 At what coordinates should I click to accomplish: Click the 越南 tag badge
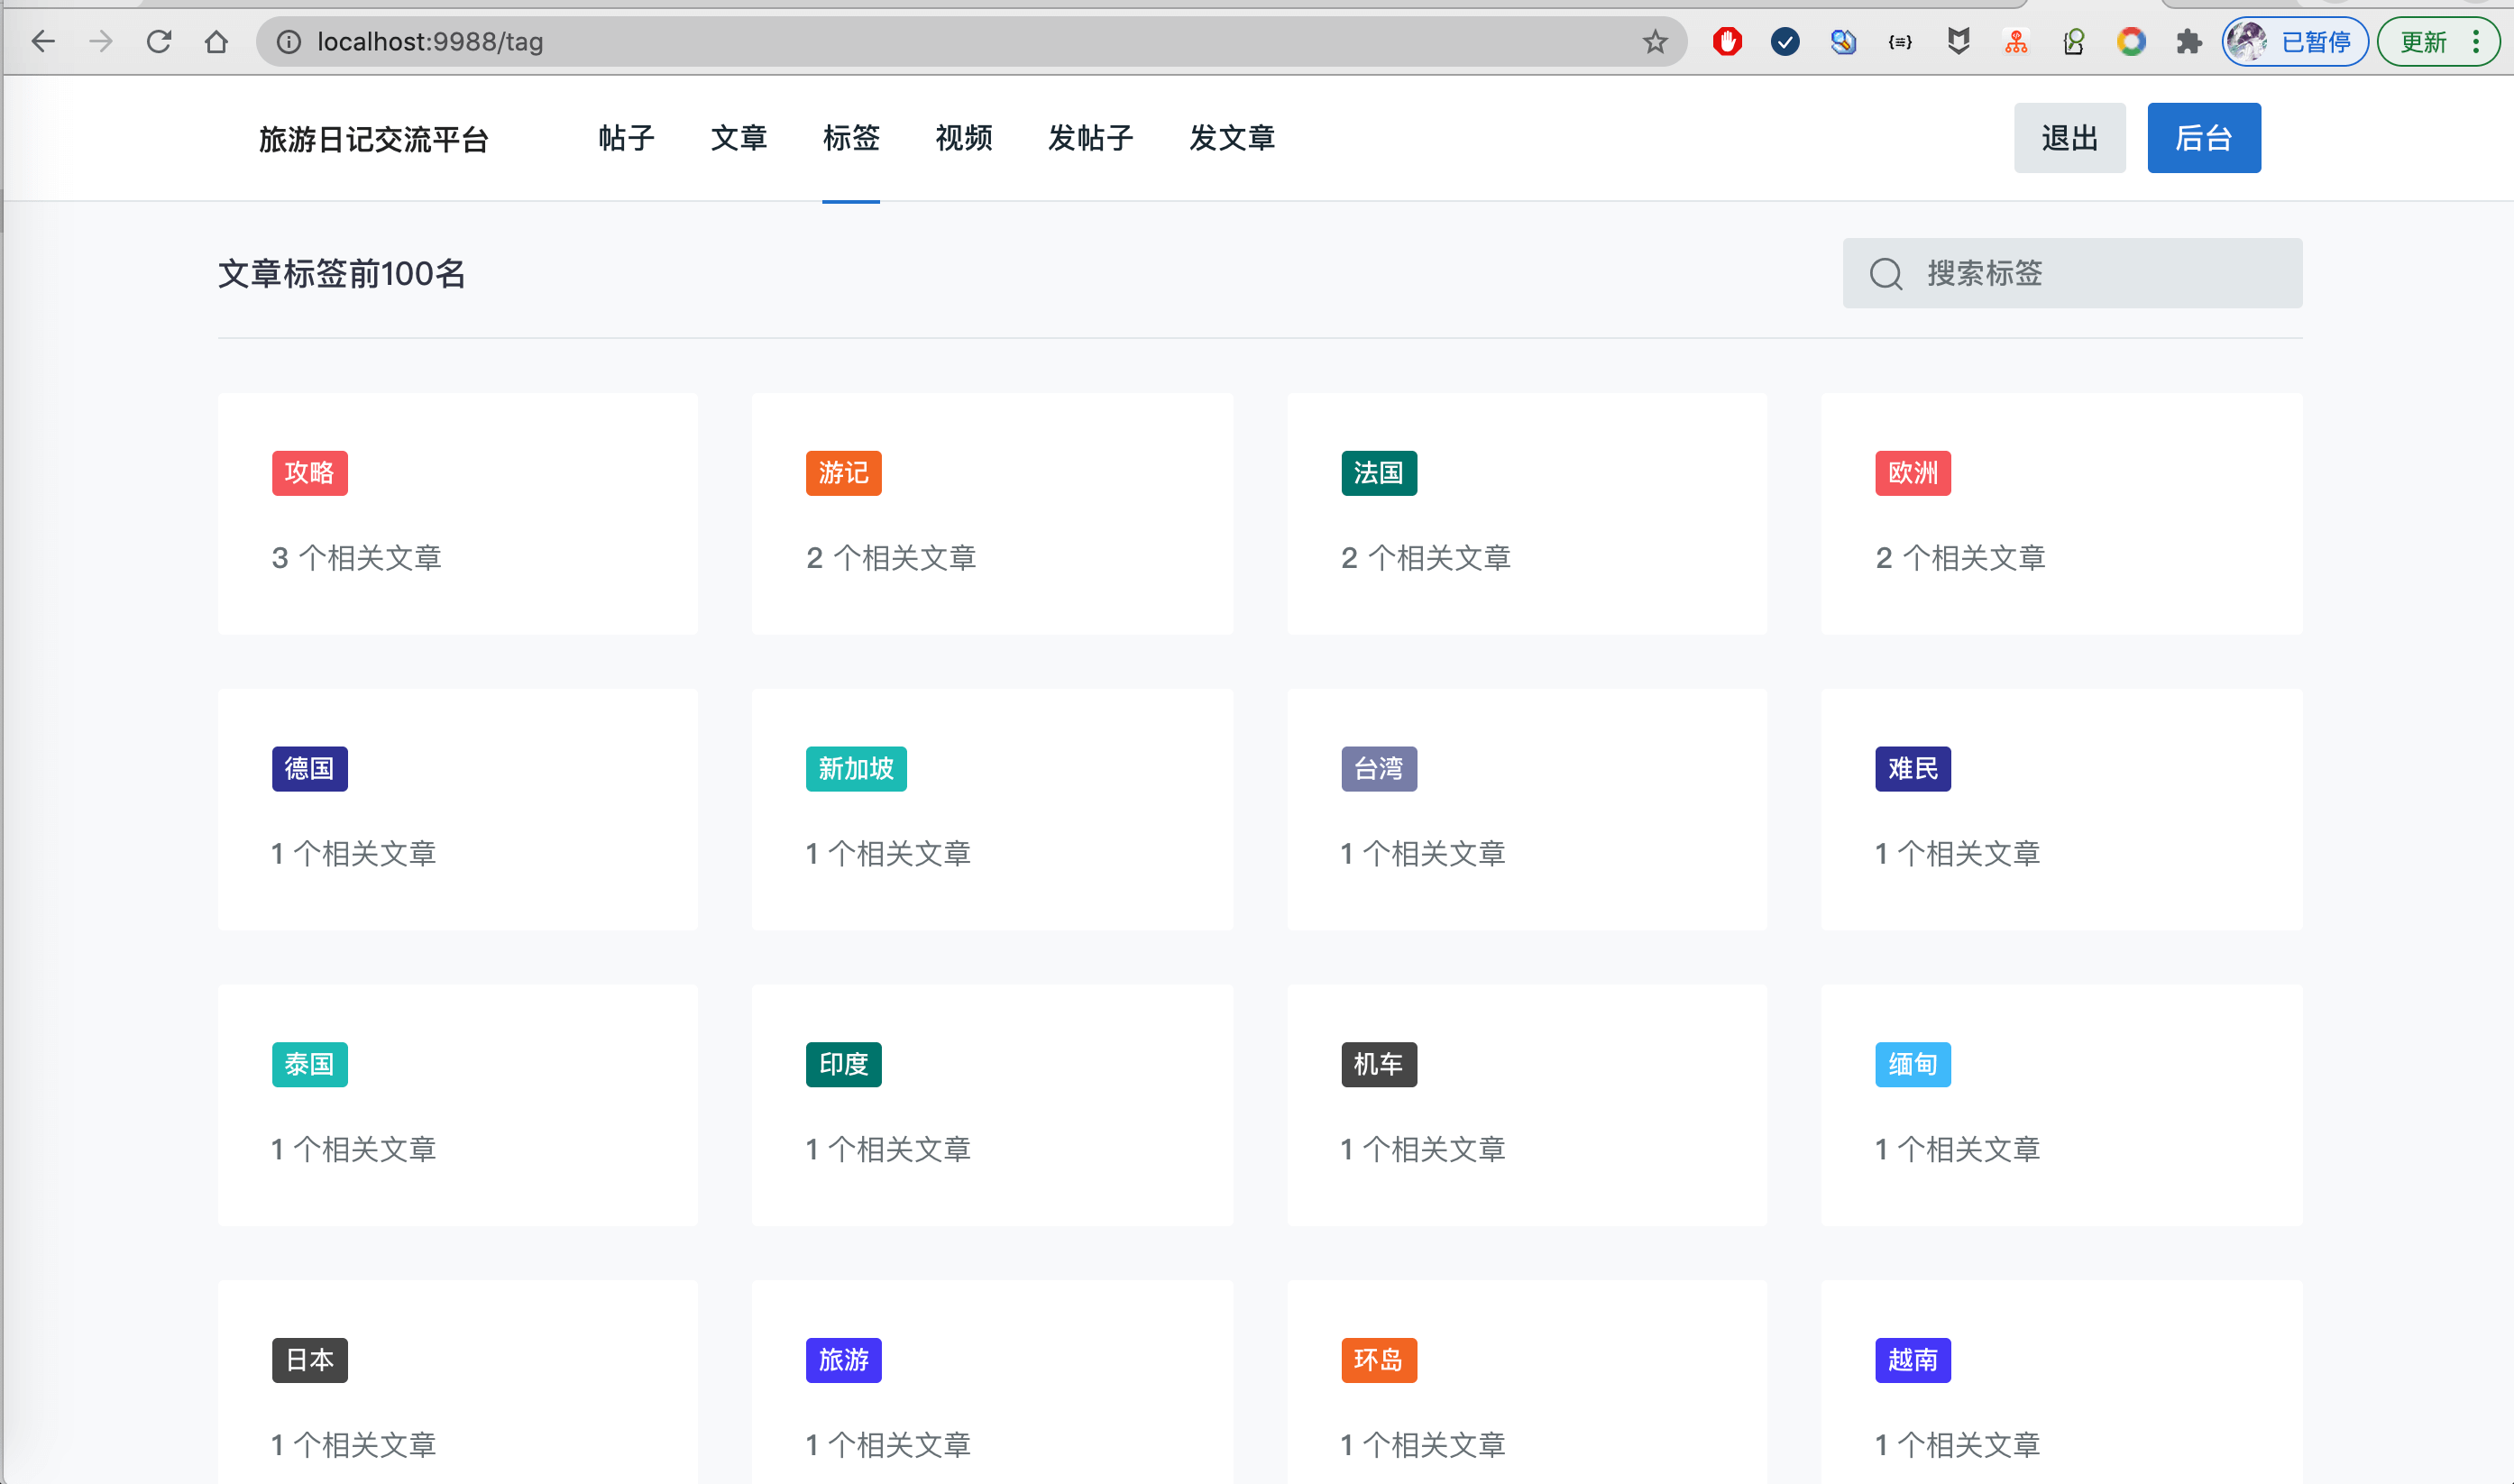pyautogui.click(x=1912, y=1360)
